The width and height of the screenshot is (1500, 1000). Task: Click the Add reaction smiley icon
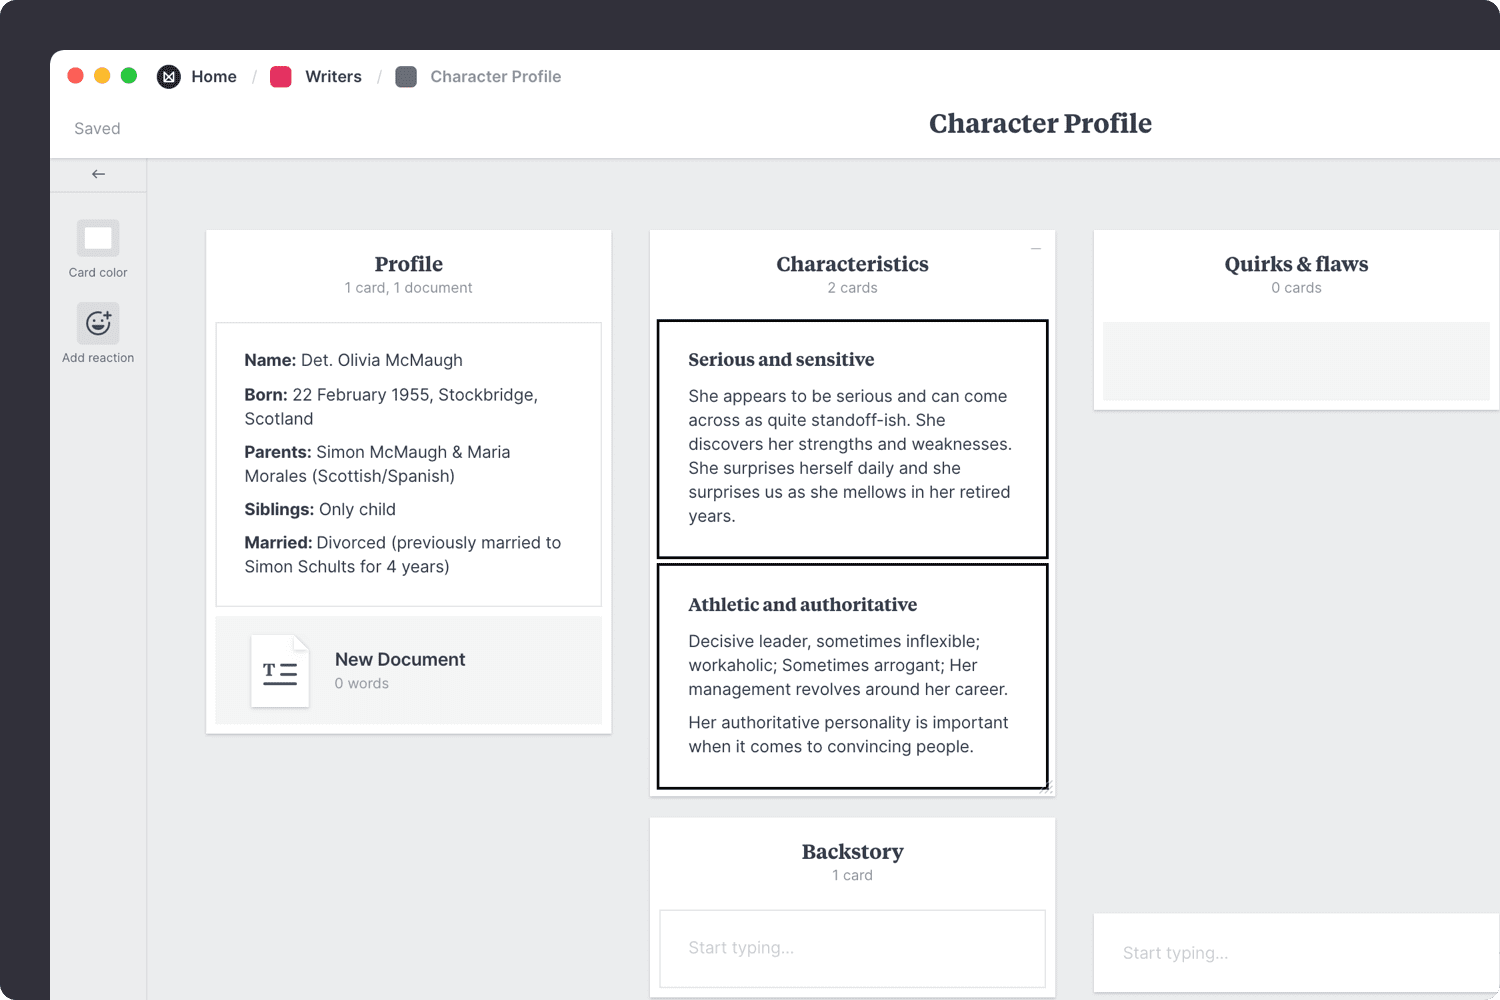coord(97,322)
